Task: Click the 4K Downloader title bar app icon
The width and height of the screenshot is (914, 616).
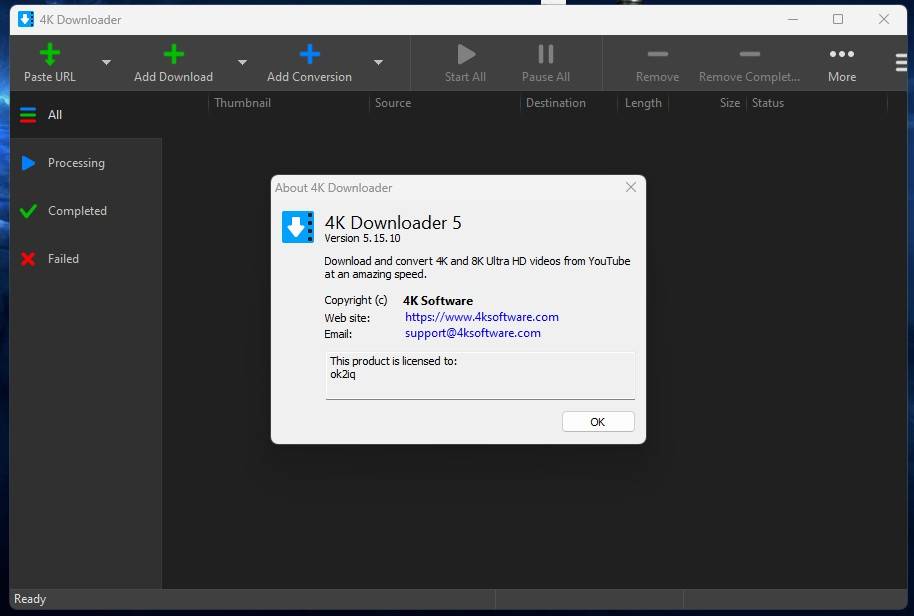Action: click(26, 19)
